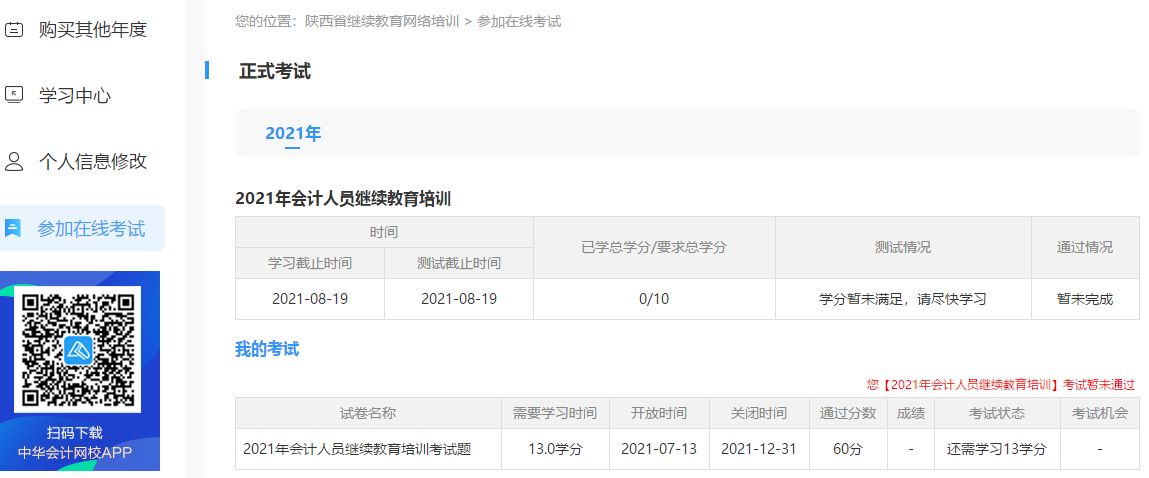Click the blue app logo inside the QR code
Image resolution: width=1149 pixels, height=478 pixels.
(x=78, y=350)
